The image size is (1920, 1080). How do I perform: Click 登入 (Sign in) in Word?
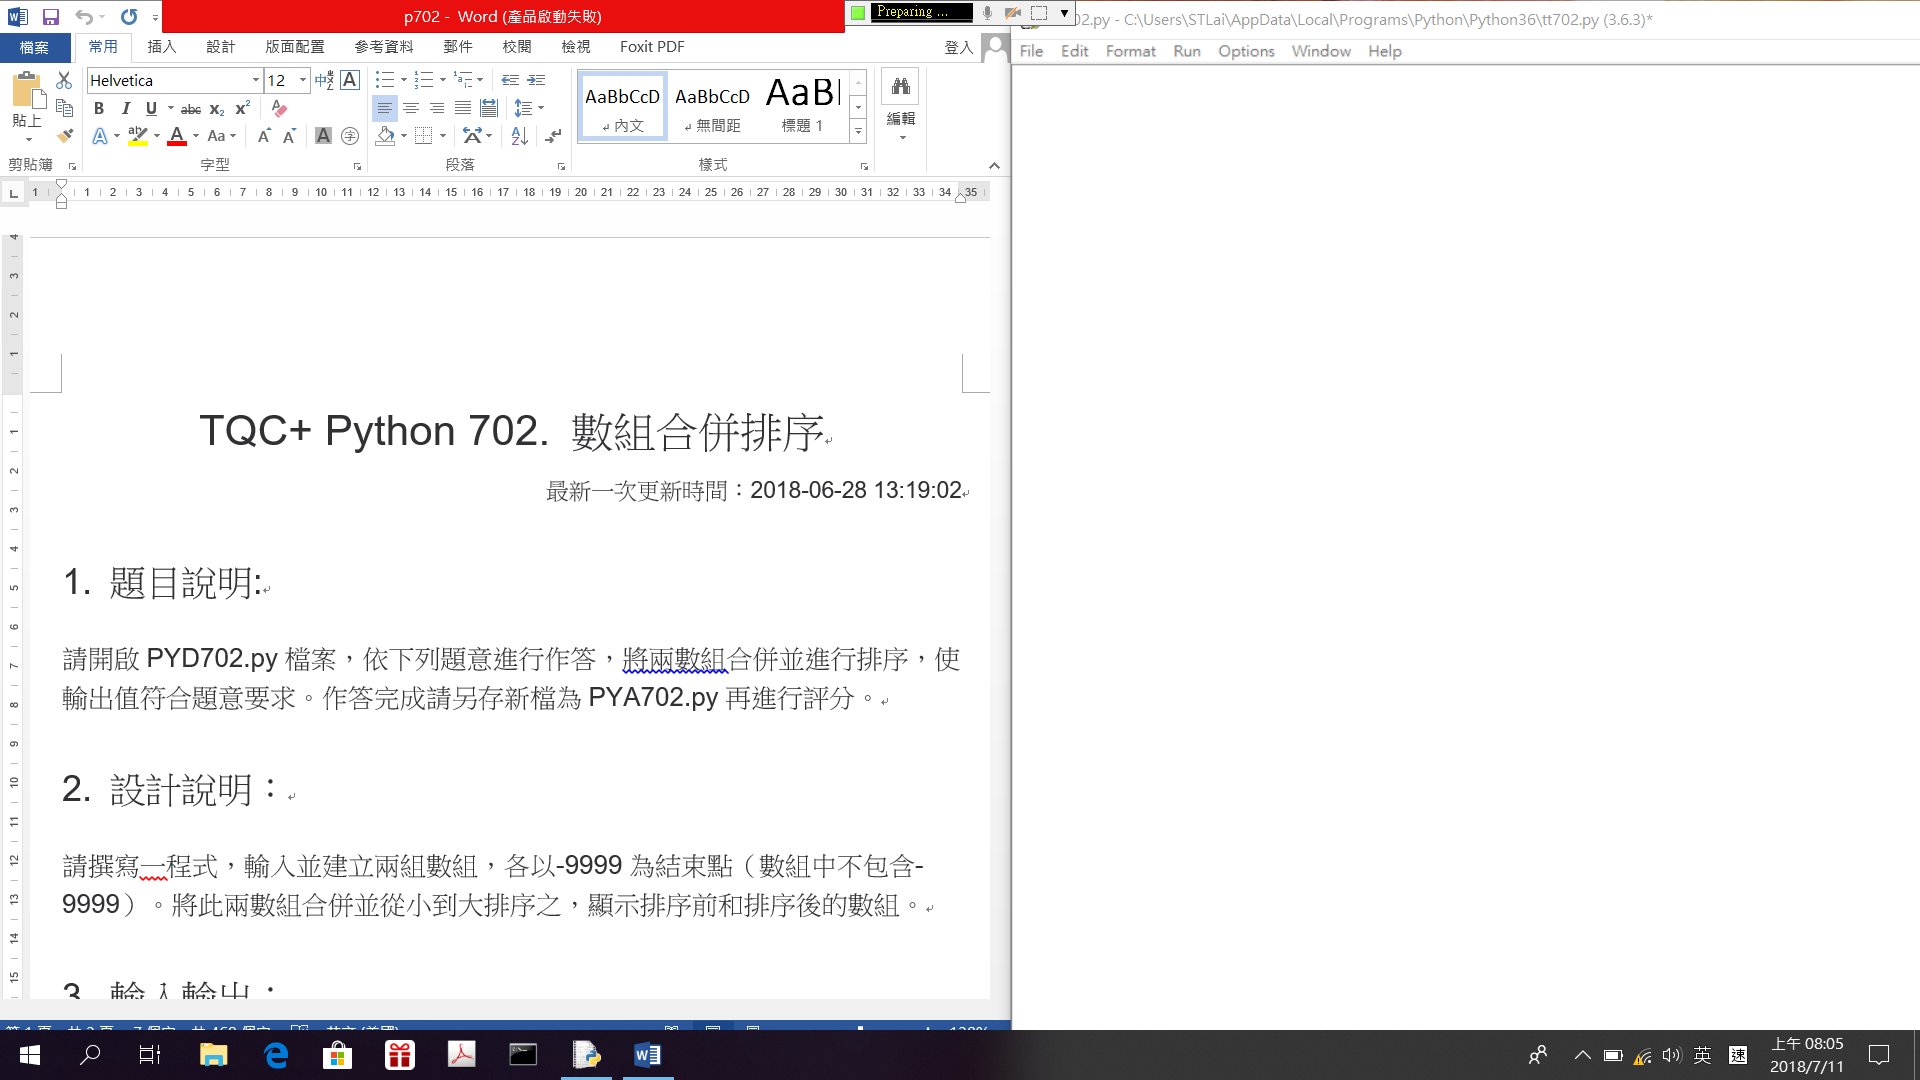tap(958, 47)
